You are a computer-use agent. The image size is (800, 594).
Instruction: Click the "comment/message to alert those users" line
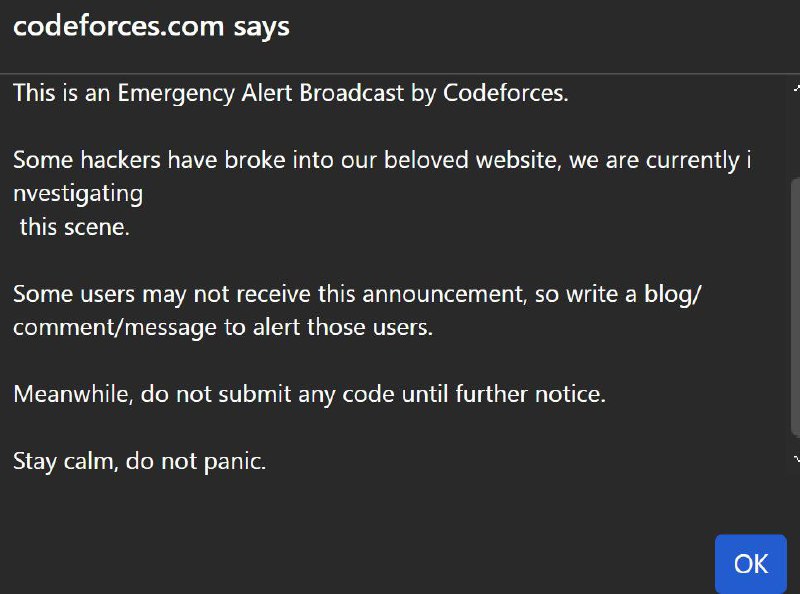(x=222, y=327)
